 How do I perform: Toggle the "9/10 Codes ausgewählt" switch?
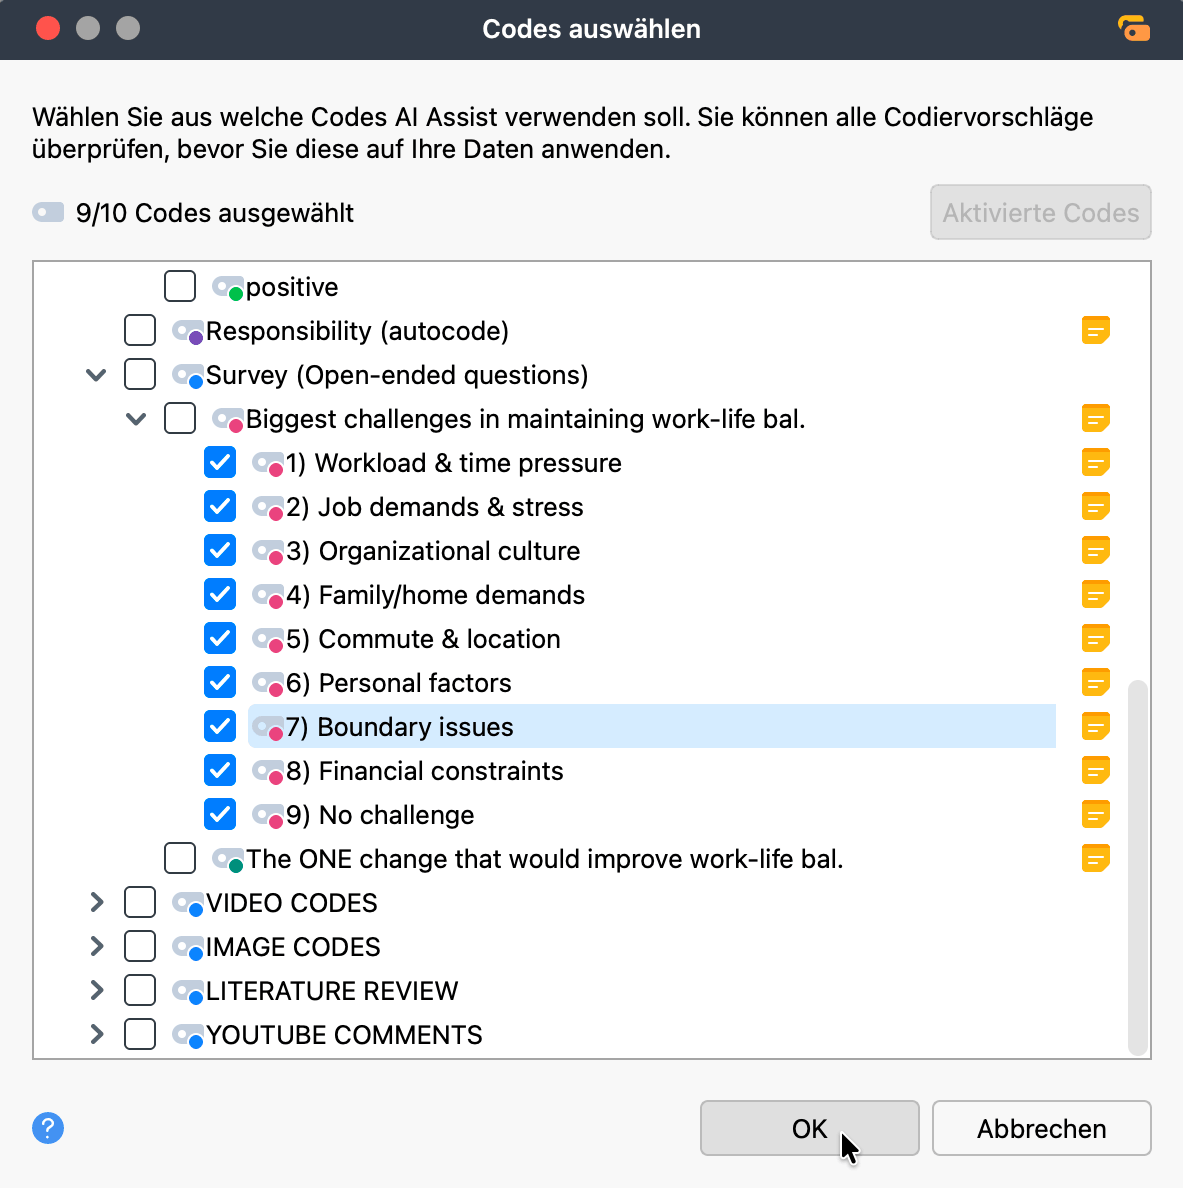tap(48, 212)
